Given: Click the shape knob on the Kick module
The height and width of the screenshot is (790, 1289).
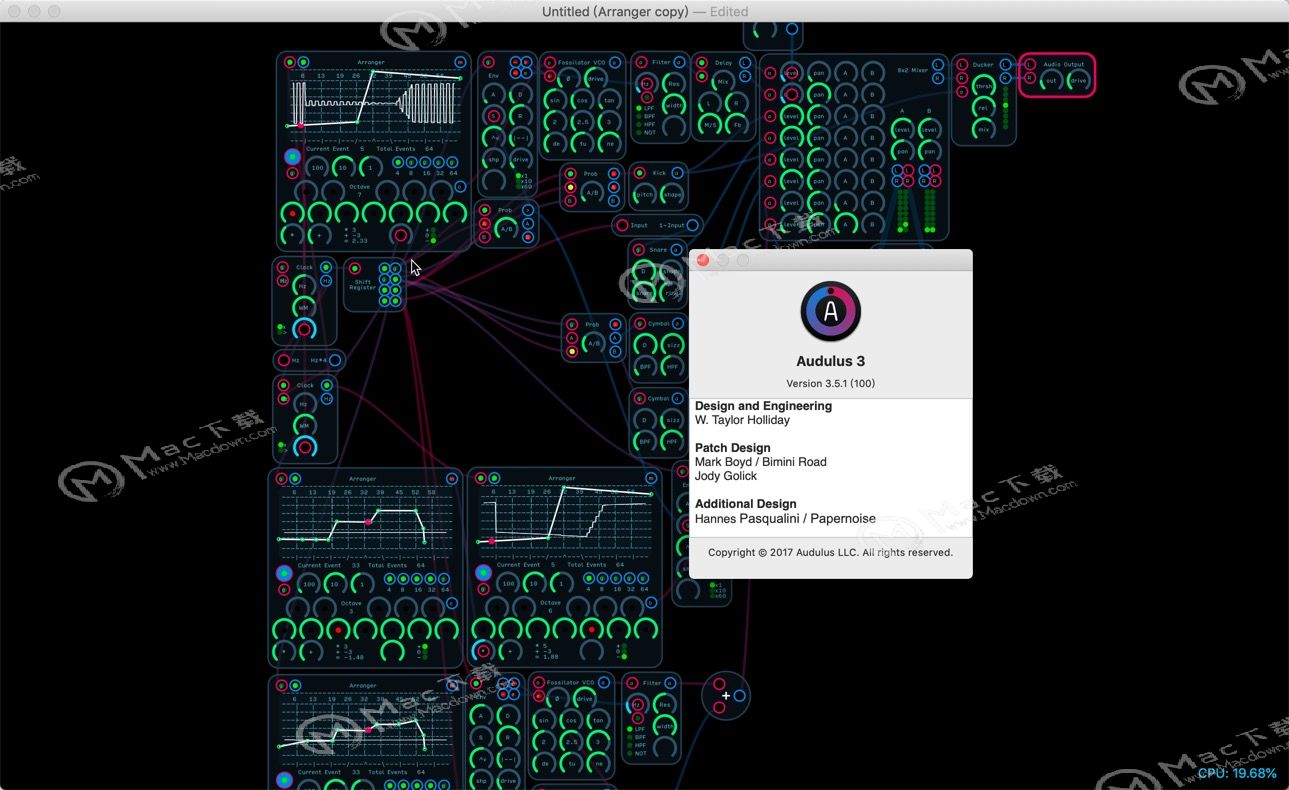Looking at the screenshot, I should (x=671, y=194).
